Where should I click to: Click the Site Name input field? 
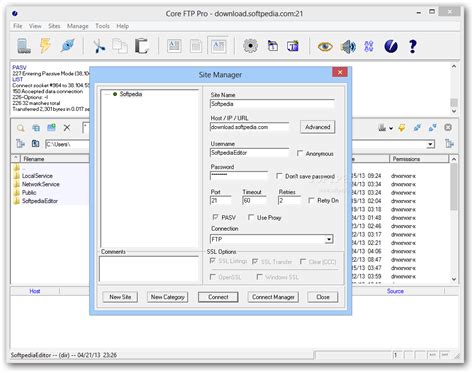tap(272, 104)
